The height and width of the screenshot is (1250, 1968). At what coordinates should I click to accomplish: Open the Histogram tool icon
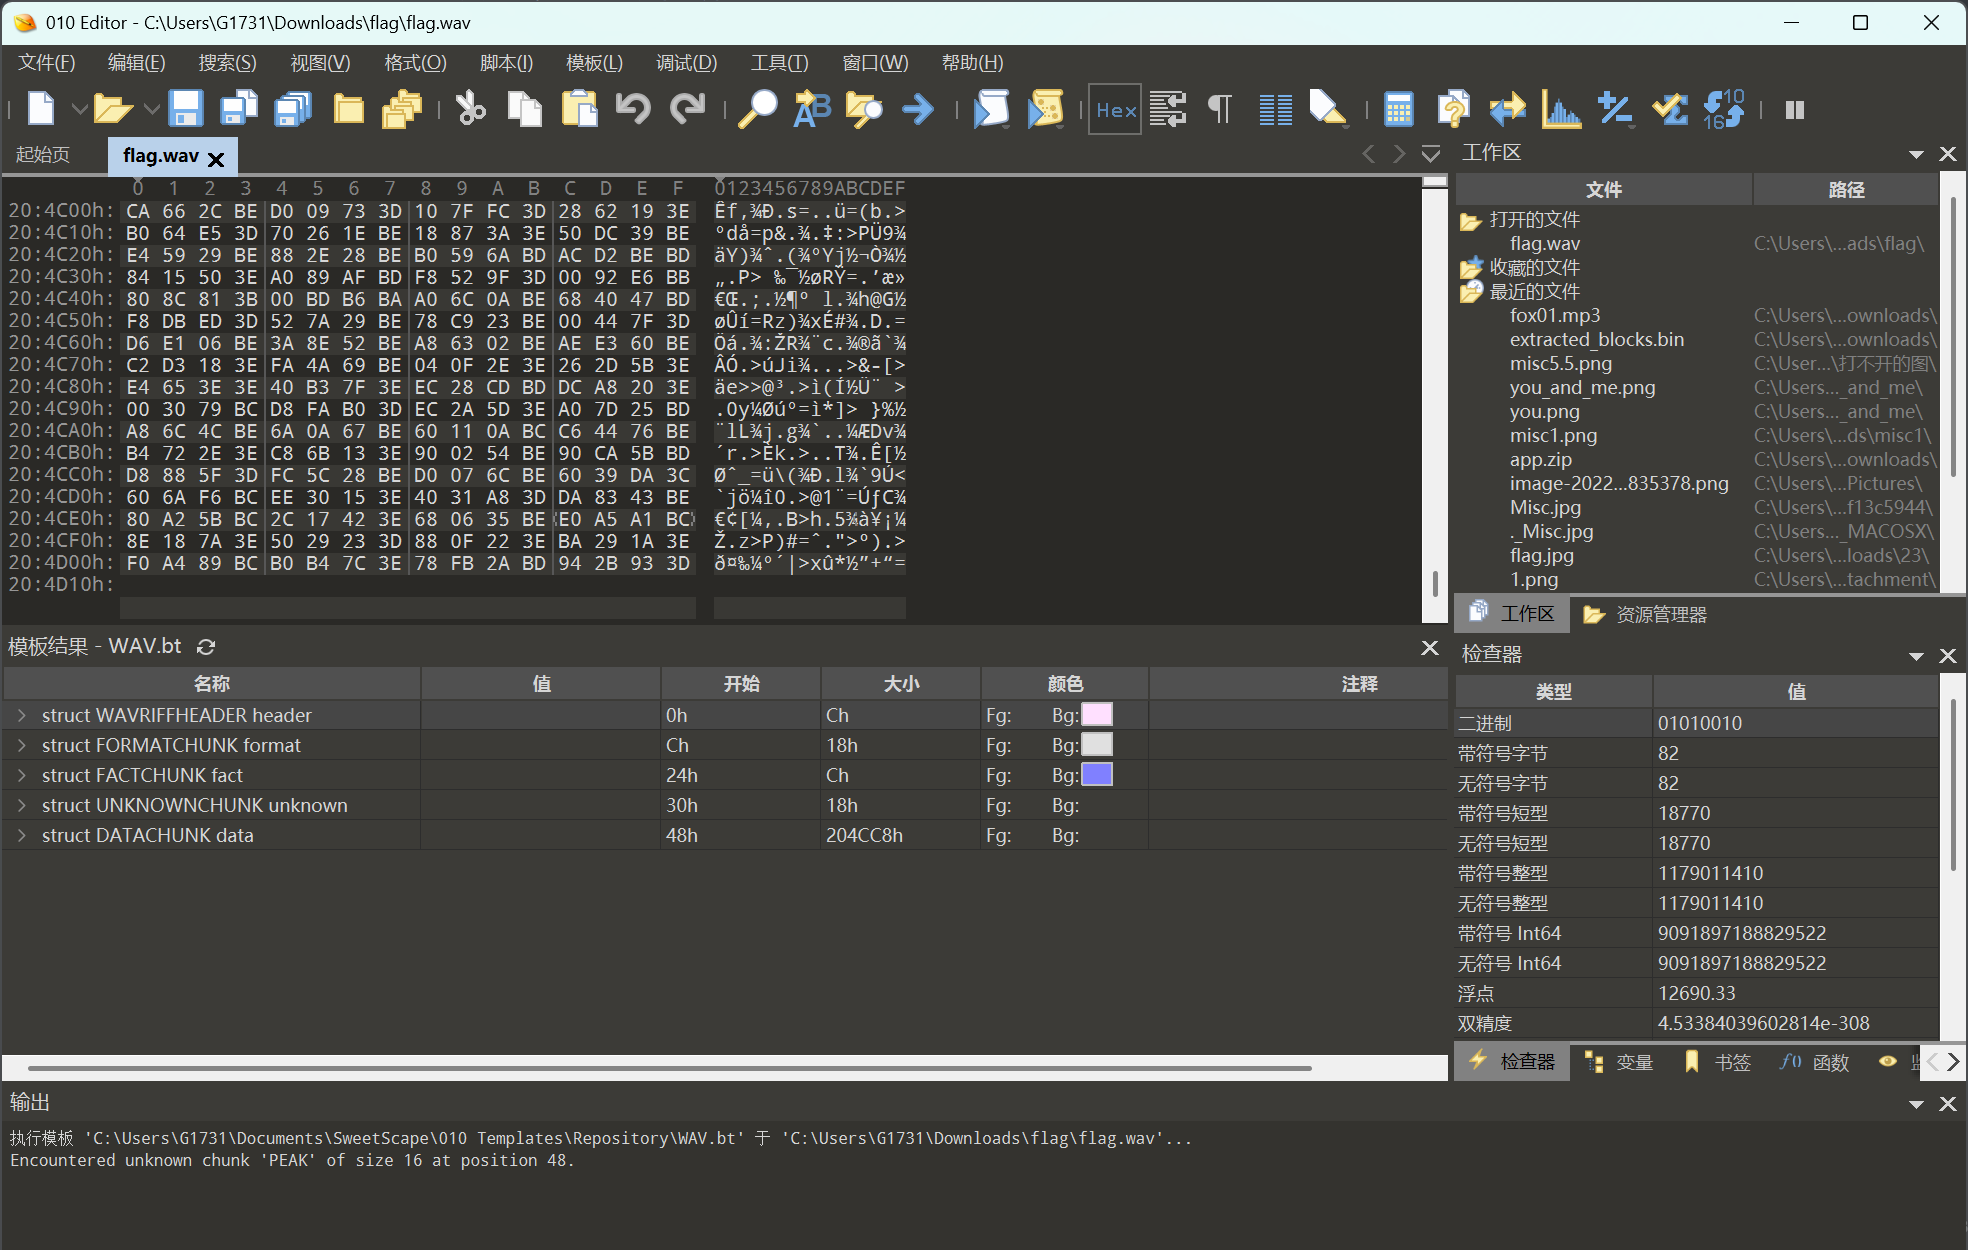(x=1561, y=109)
